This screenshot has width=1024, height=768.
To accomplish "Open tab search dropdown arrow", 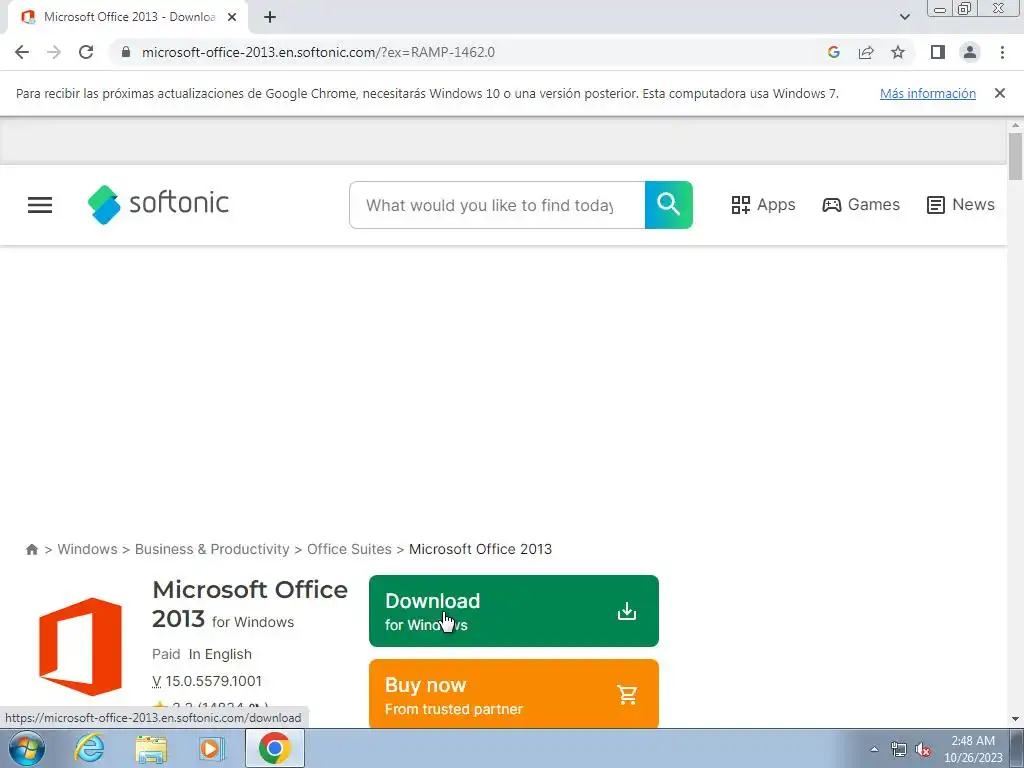I will coord(904,17).
